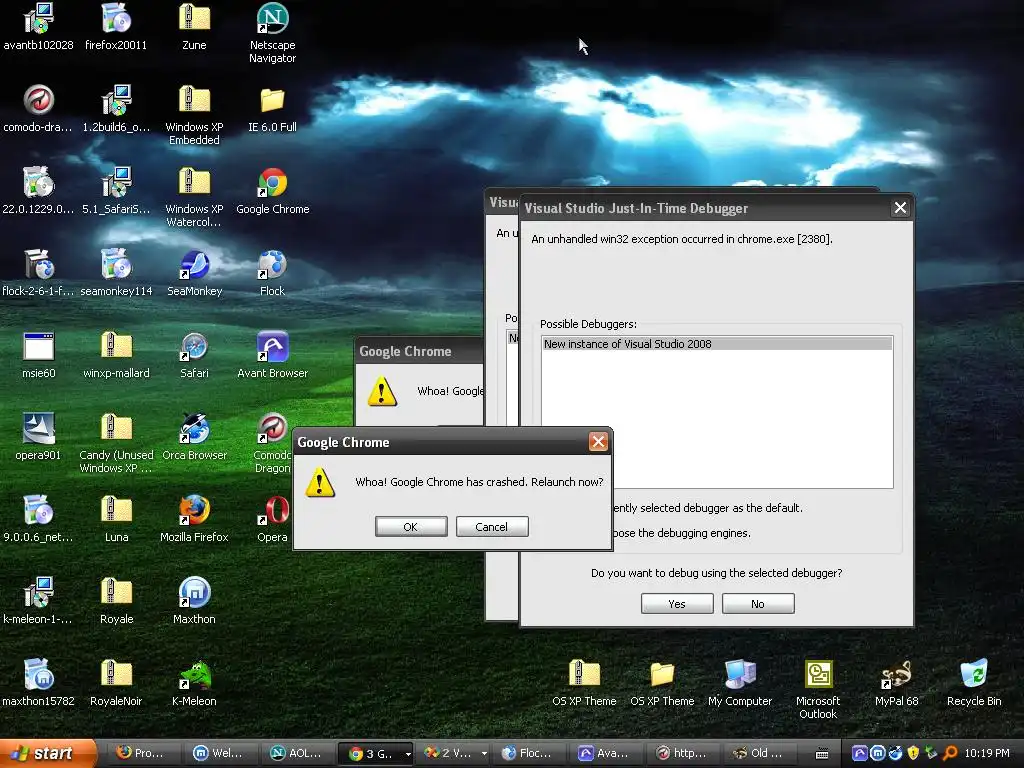Select the Flock desktop shortcut
This screenshot has height=768, width=1024.
coord(272,273)
